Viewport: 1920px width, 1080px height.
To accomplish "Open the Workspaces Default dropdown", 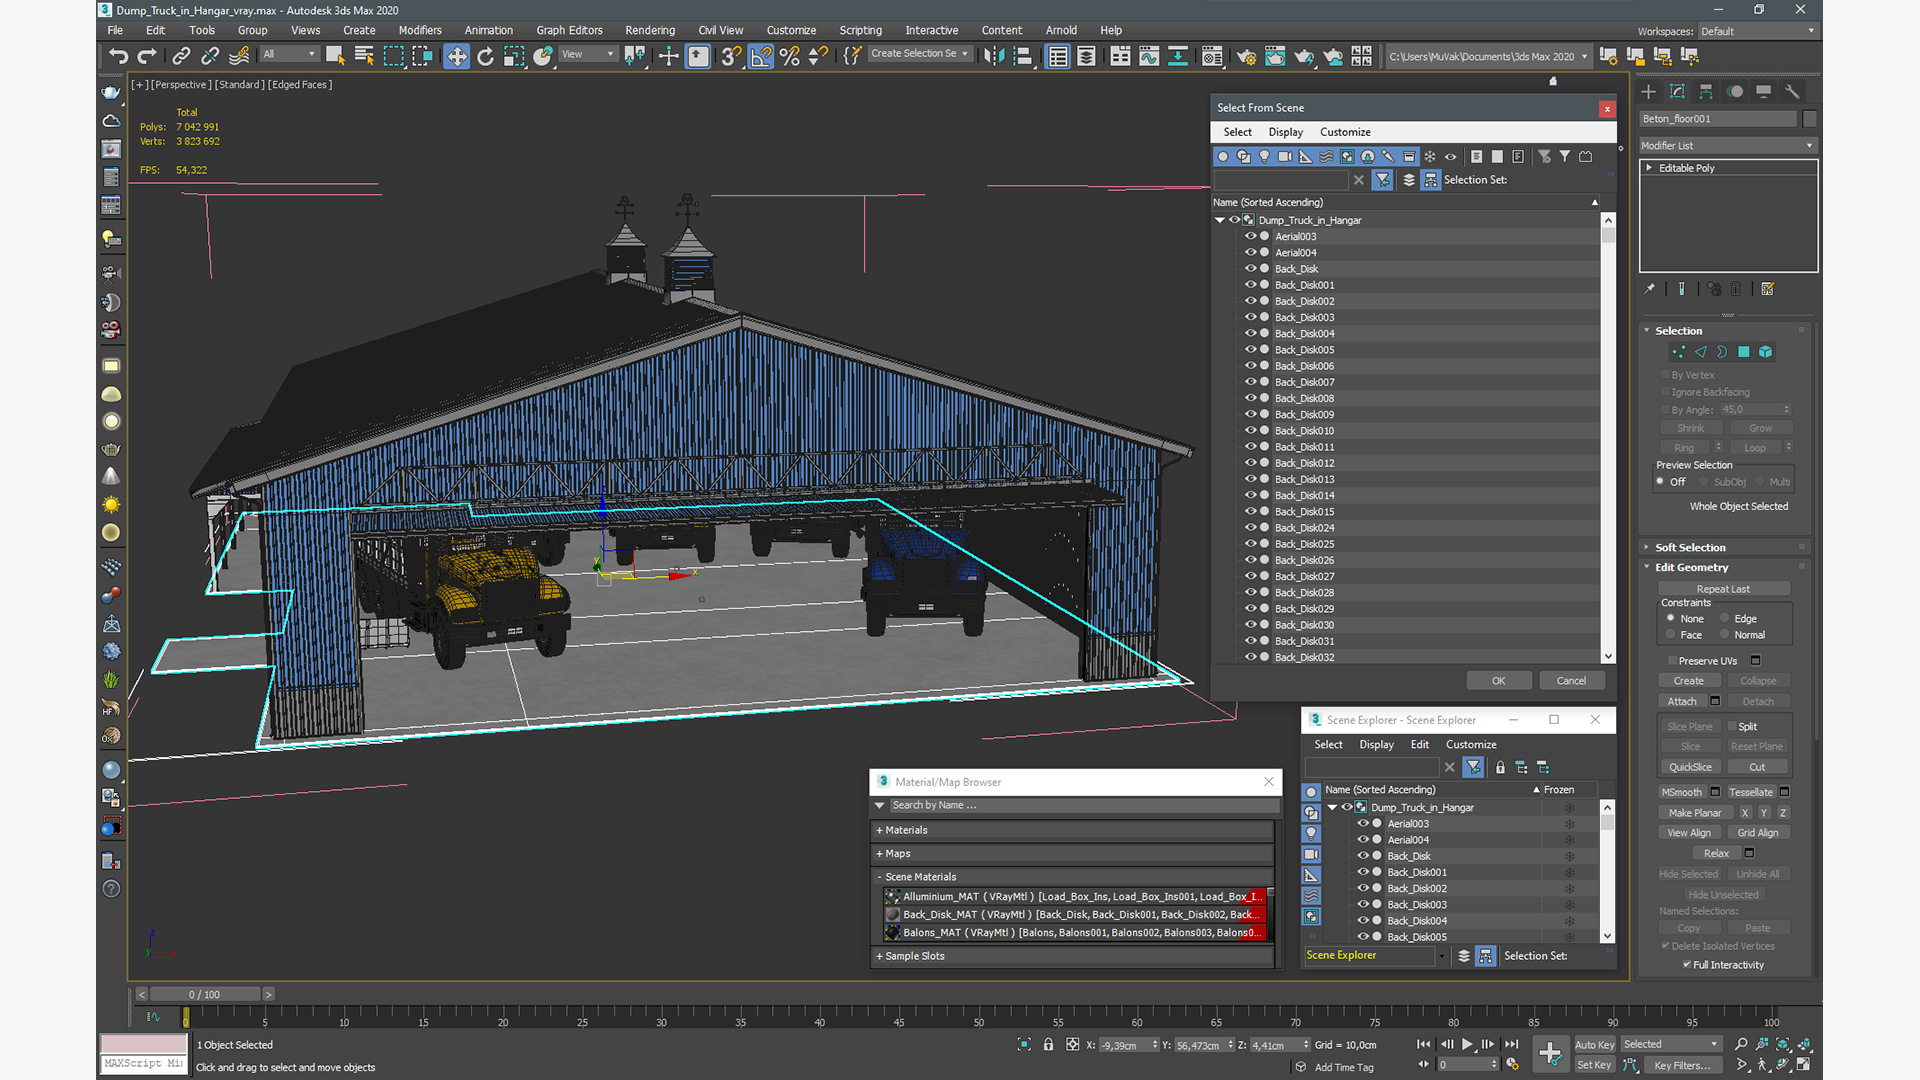I will pos(1757,31).
